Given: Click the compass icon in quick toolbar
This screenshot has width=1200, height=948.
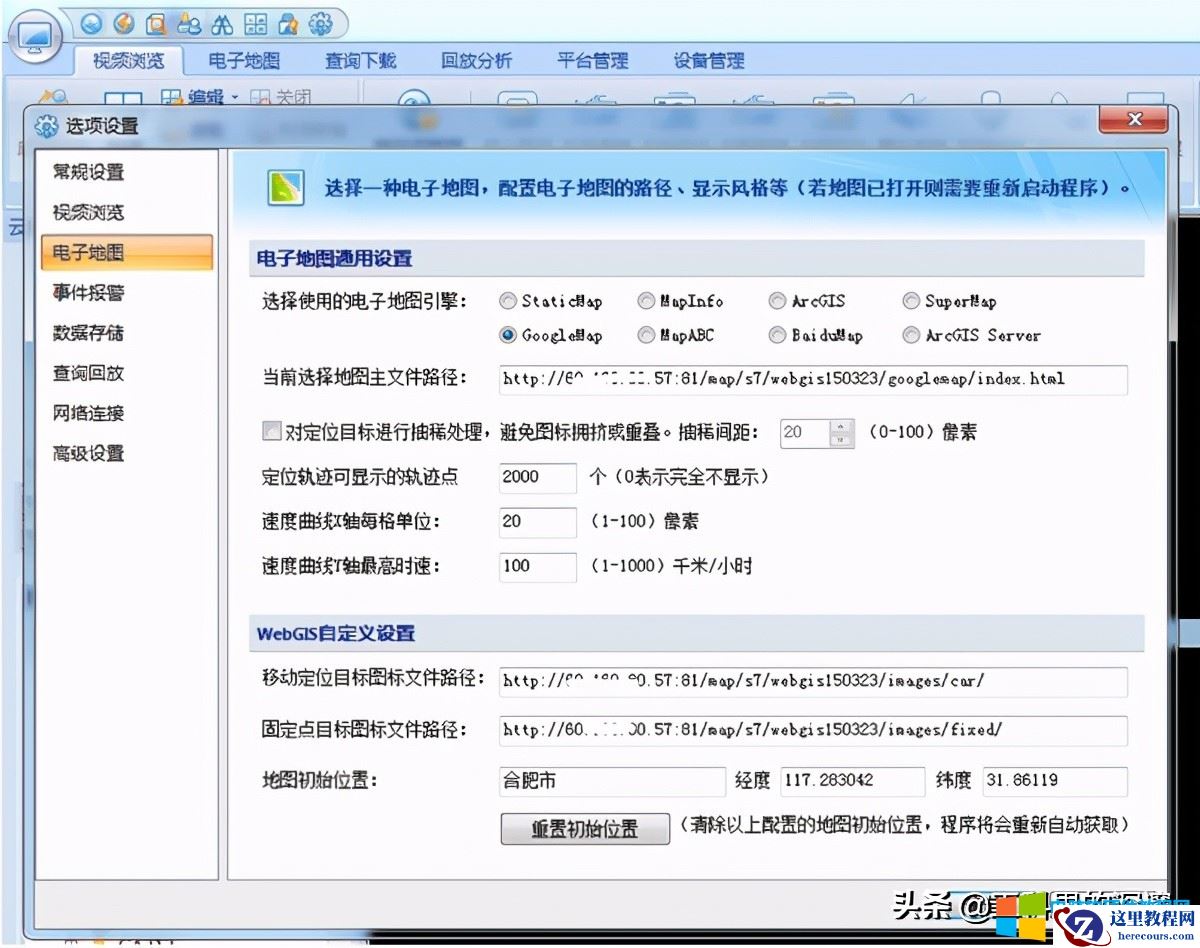Looking at the screenshot, I should pos(124,22).
